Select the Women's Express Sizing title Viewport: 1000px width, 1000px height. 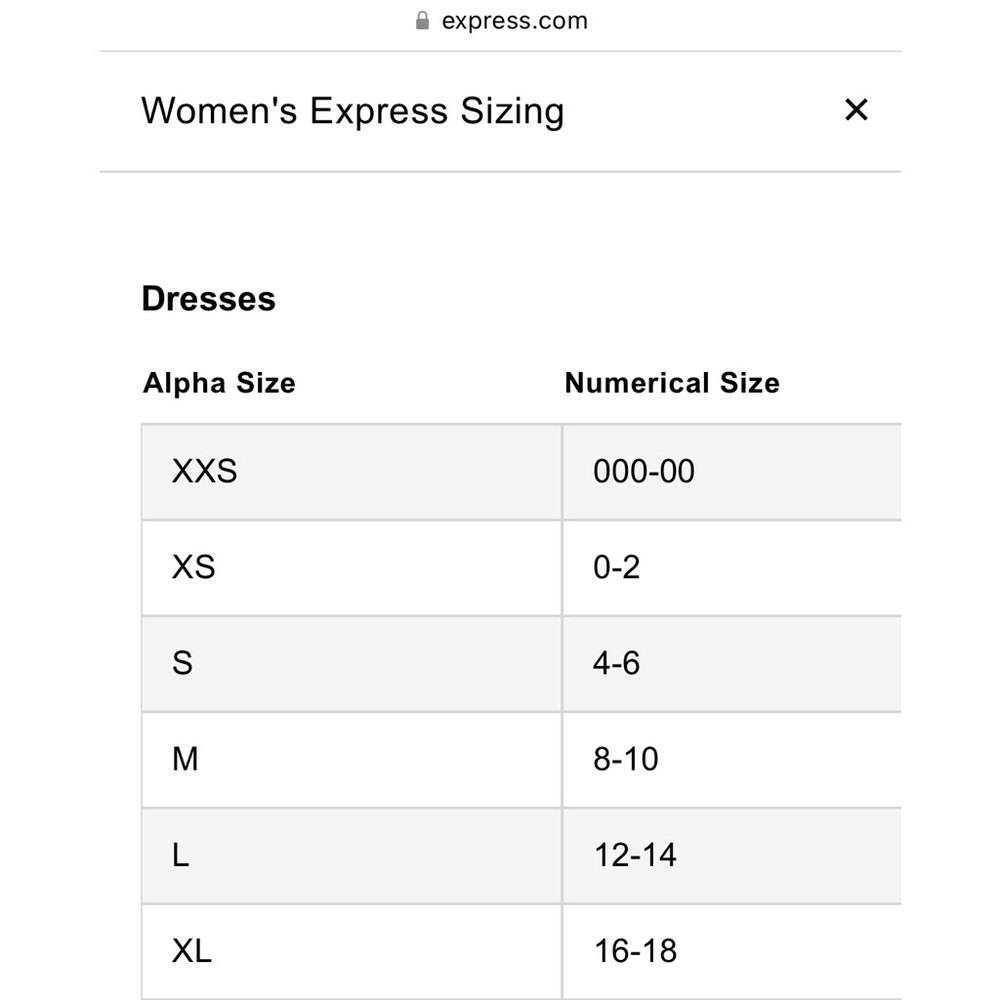353,111
